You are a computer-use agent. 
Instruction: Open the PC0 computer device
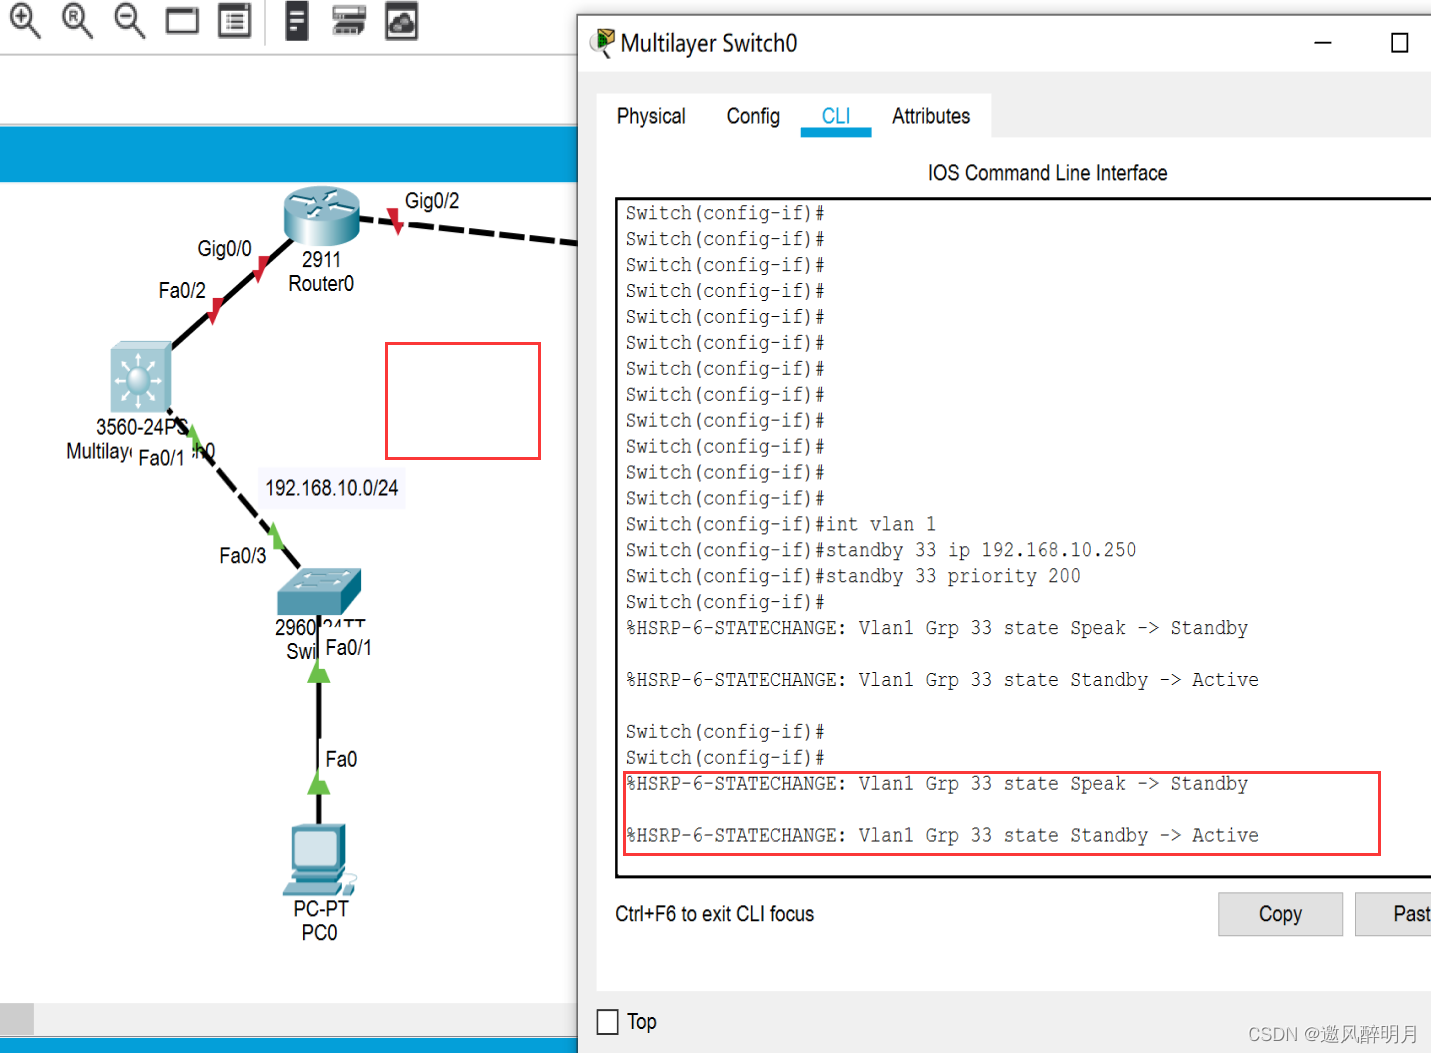[318, 859]
